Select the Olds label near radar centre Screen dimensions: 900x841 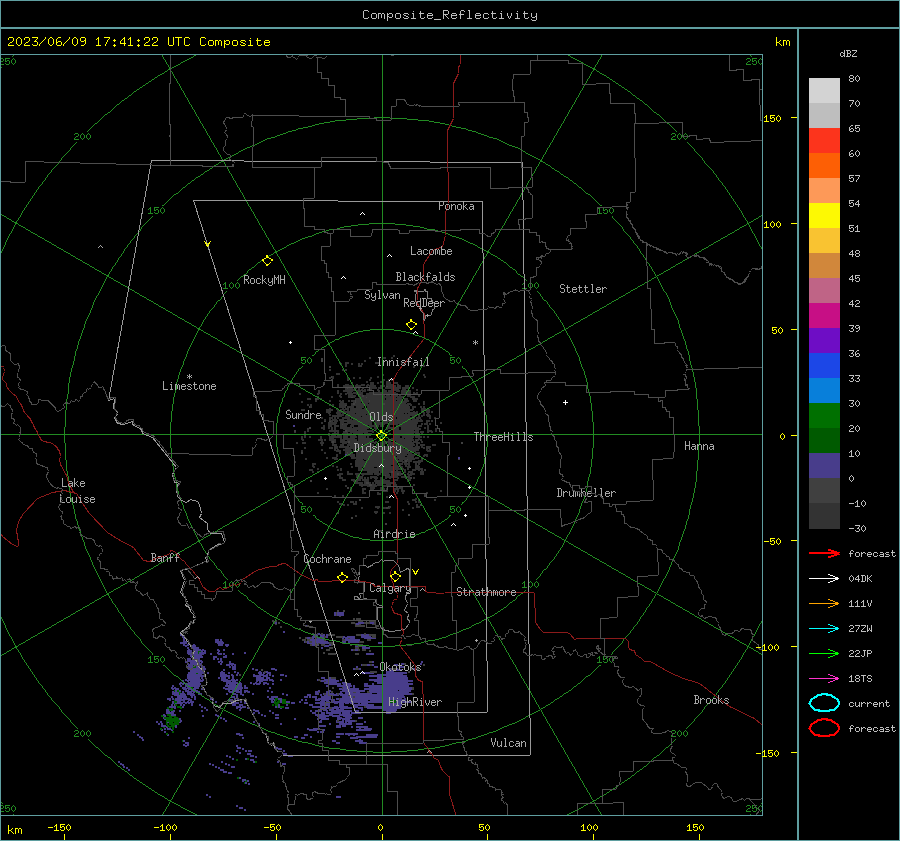(x=381, y=417)
